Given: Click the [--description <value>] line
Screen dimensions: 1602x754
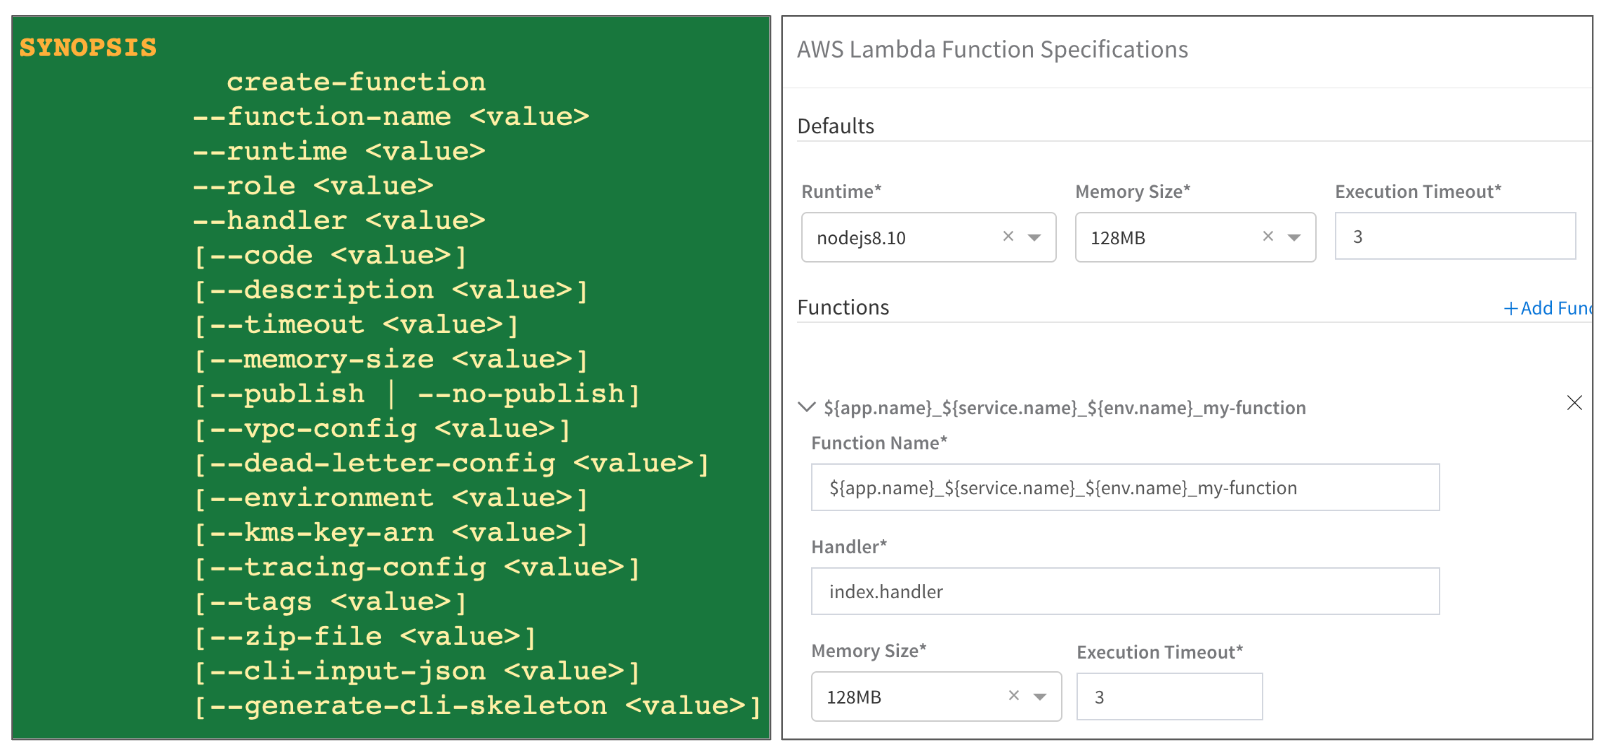Looking at the screenshot, I should pos(391,289).
